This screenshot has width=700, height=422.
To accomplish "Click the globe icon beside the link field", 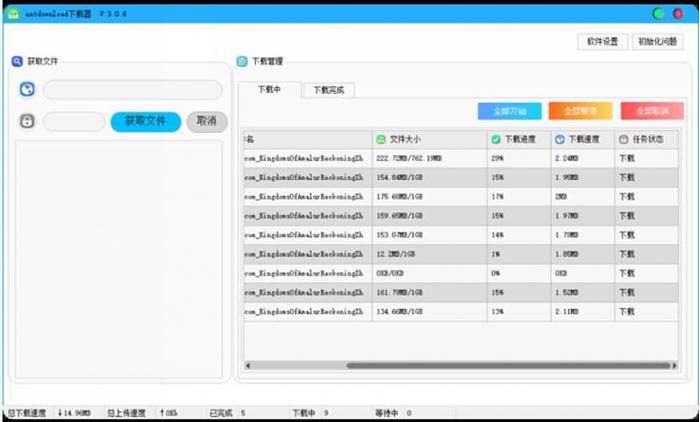I will (x=27, y=90).
